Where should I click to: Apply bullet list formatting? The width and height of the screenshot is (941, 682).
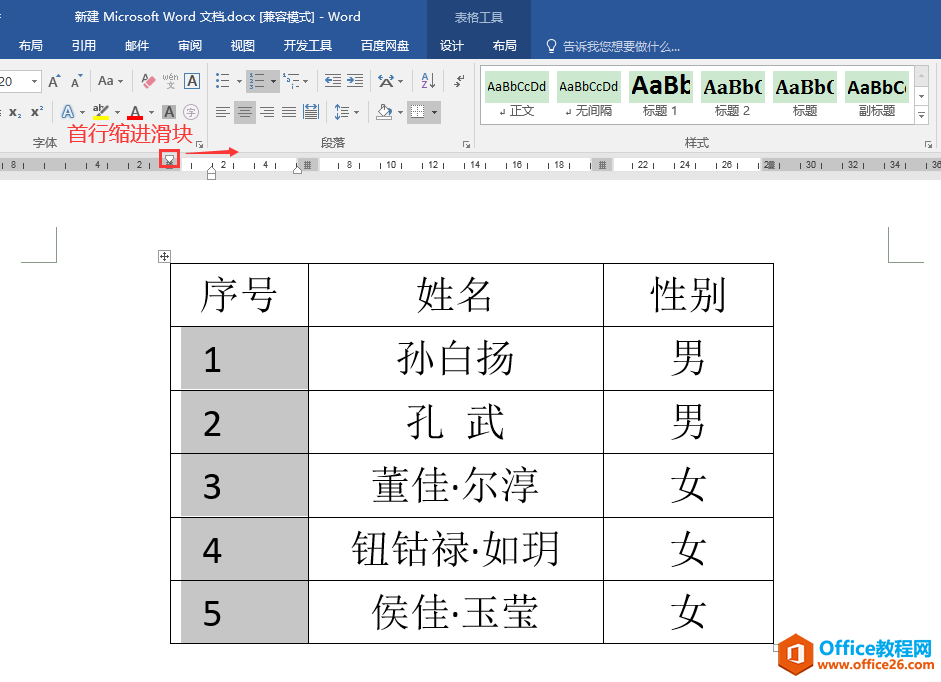tap(223, 81)
